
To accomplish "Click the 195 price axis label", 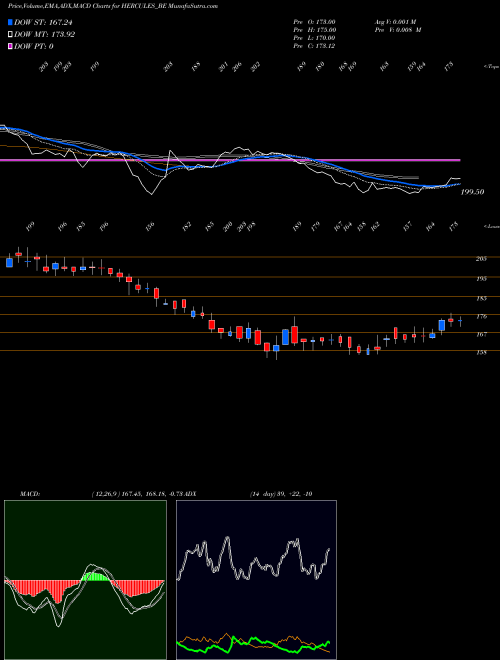I will (x=481, y=279).
